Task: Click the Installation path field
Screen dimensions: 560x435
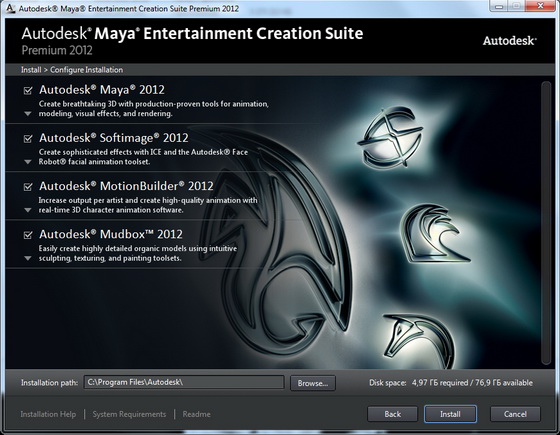Action: coord(184,382)
